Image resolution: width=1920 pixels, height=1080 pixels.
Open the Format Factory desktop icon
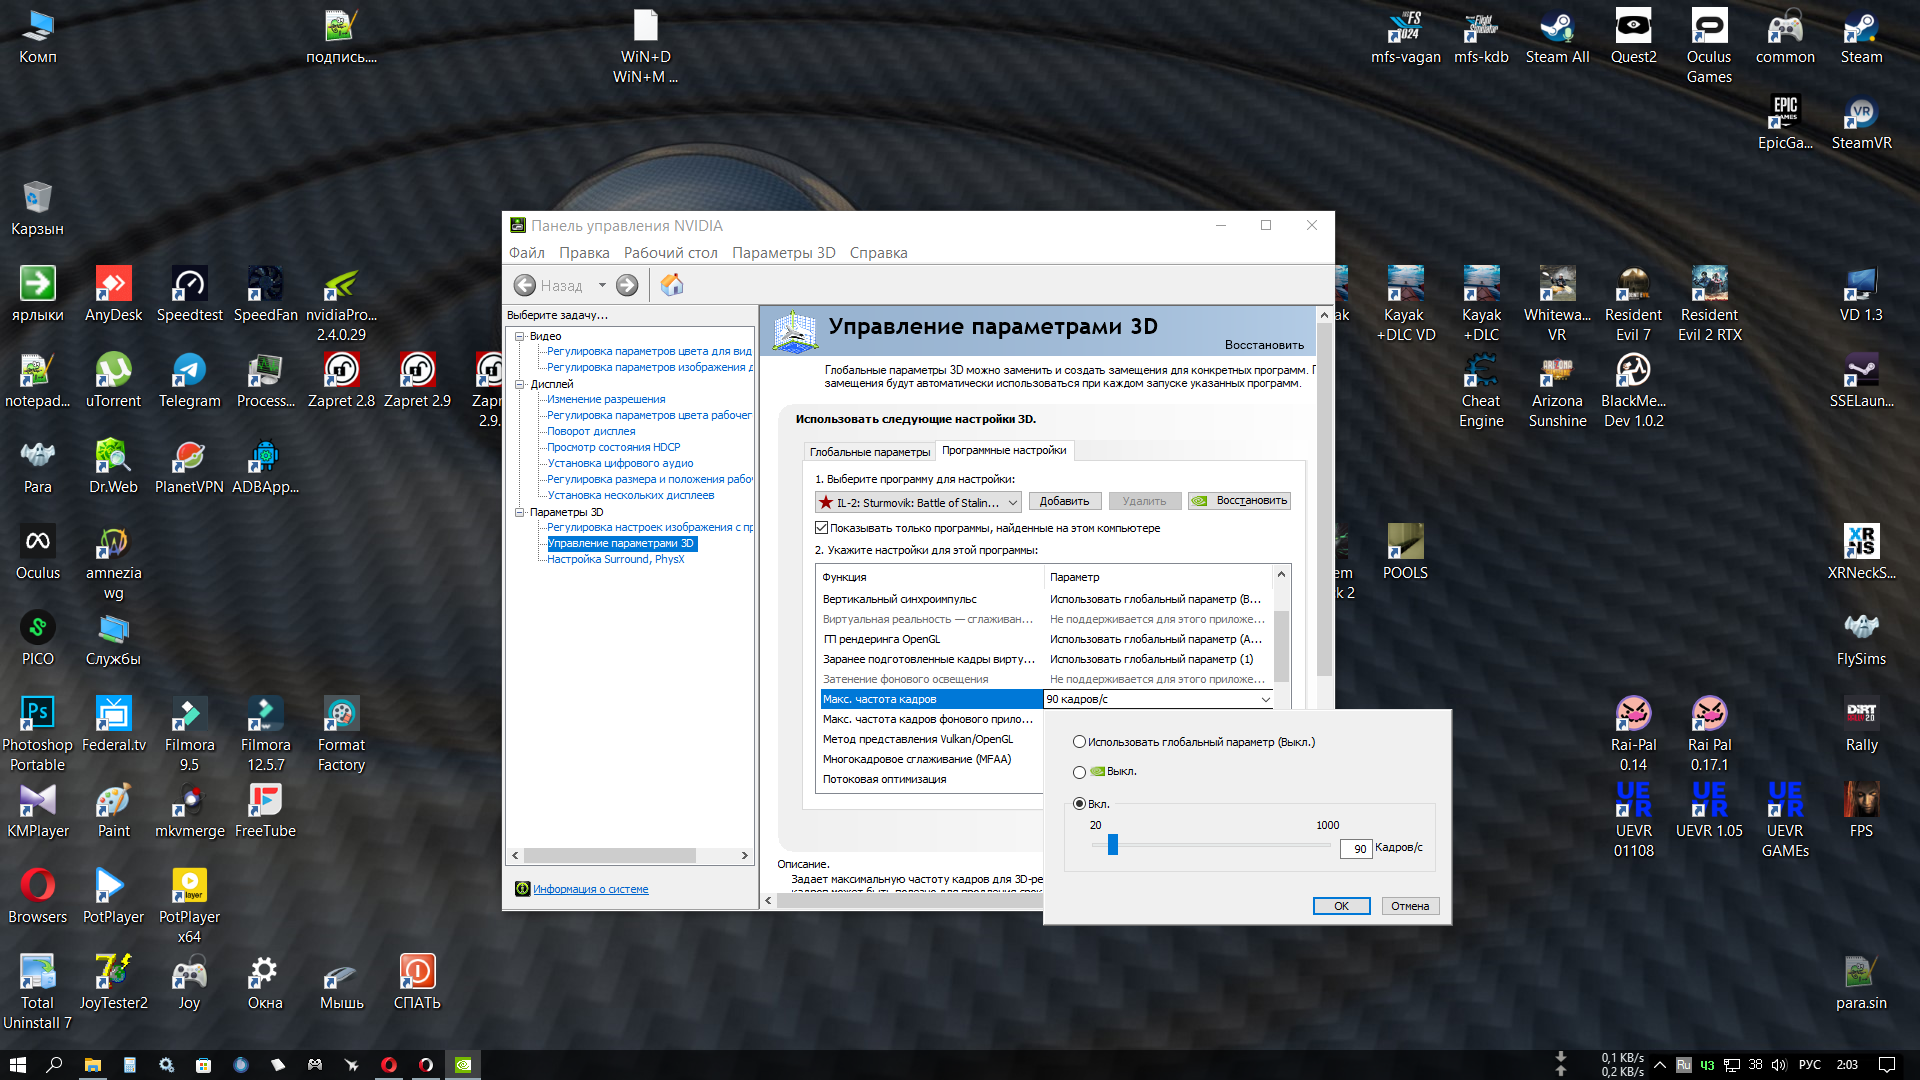click(341, 734)
